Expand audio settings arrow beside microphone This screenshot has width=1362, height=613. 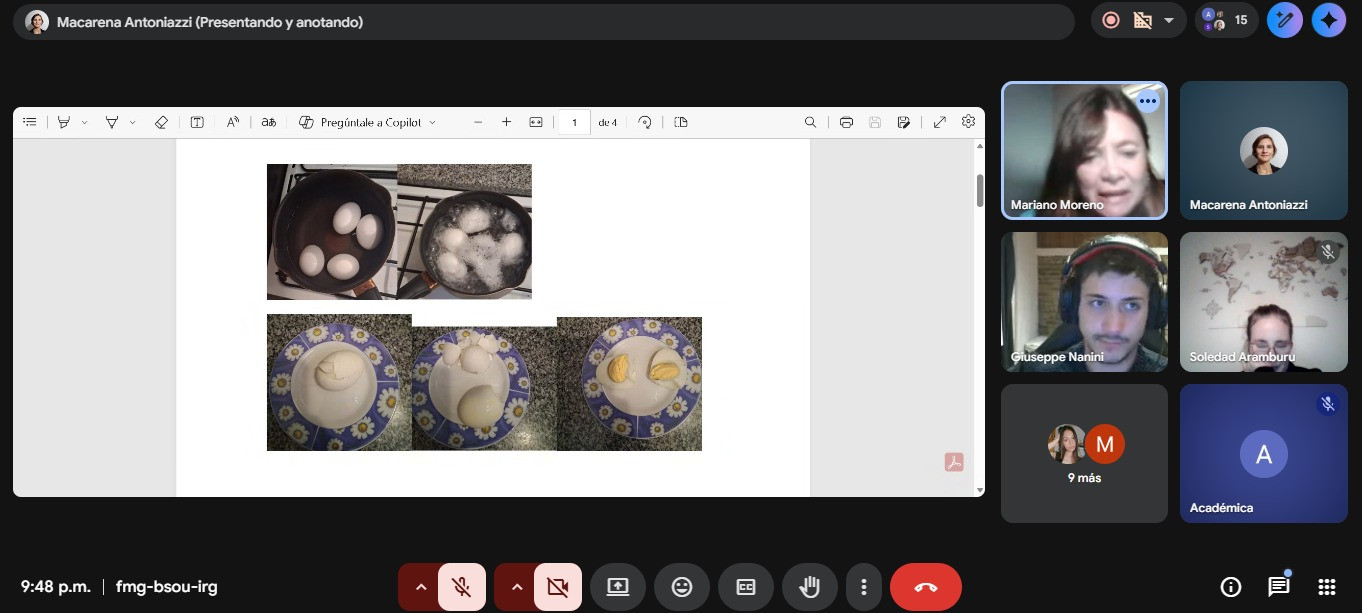[x=420, y=587]
